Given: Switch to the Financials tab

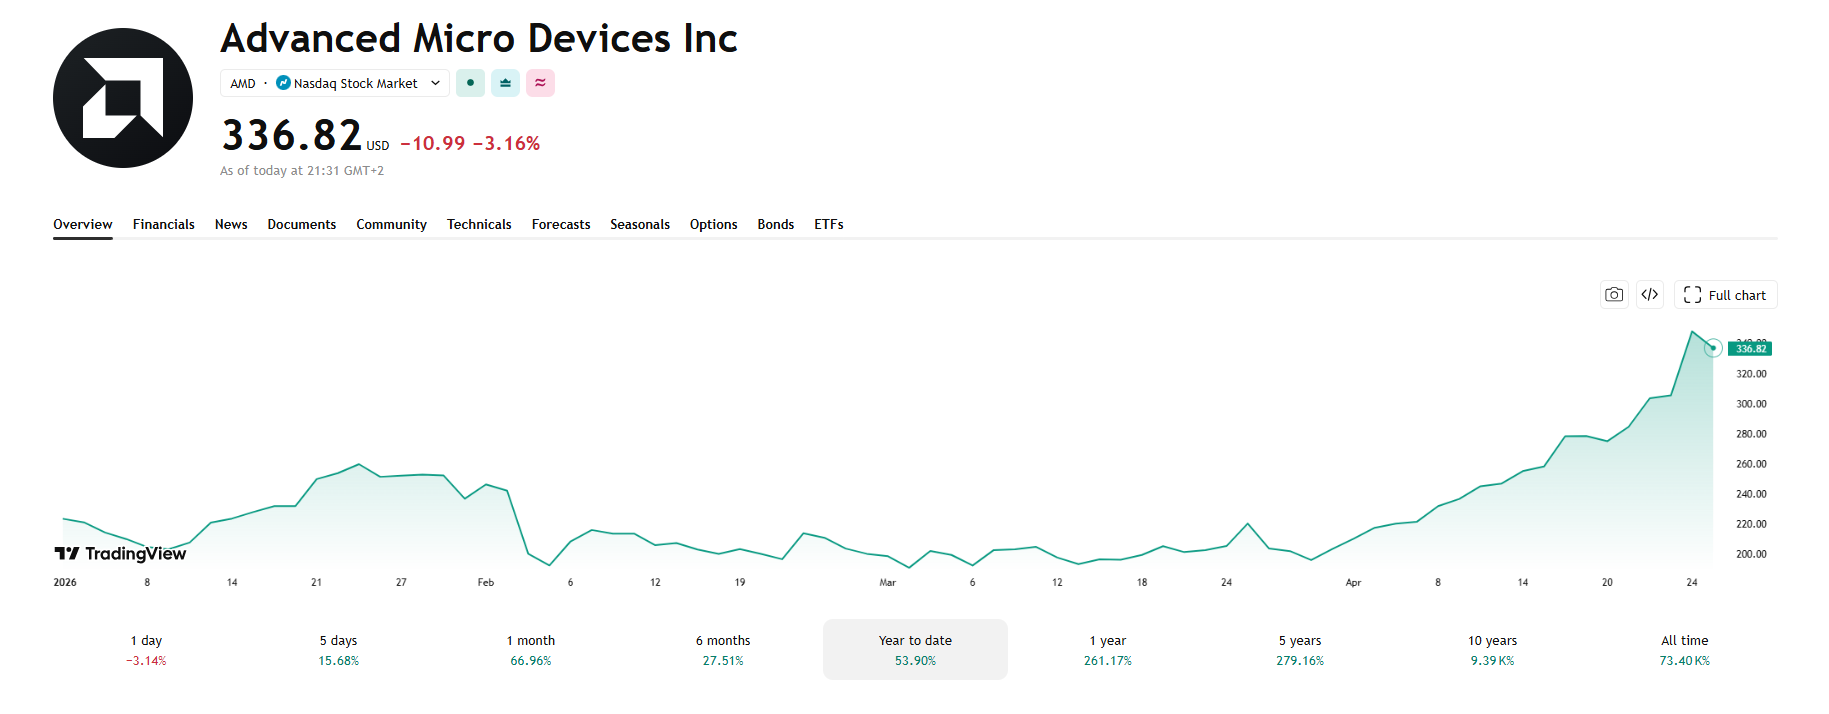Looking at the screenshot, I should 164,224.
